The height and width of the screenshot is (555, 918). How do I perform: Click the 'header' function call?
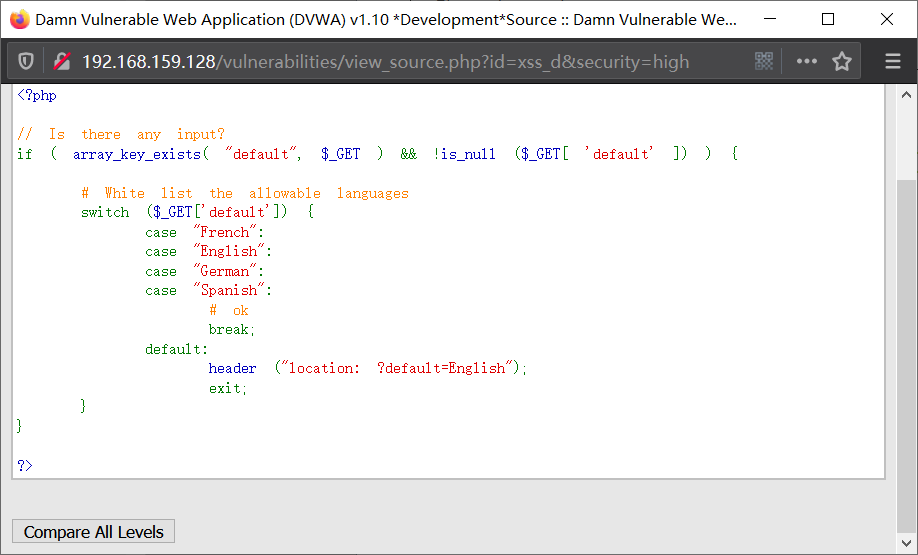[x=232, y=368]
